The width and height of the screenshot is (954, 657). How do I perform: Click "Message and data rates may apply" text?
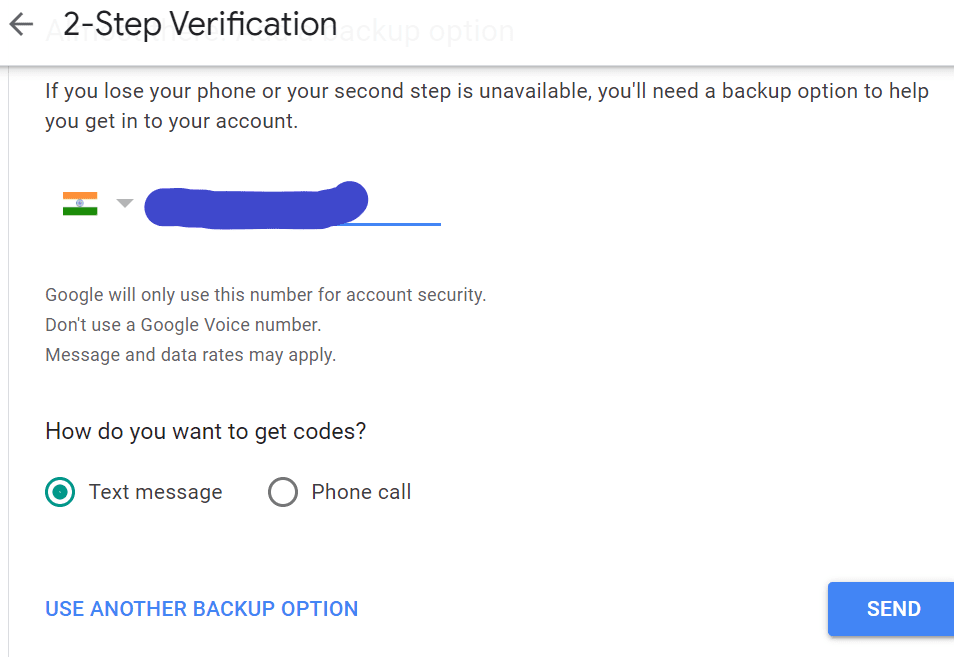coord(190,355)
